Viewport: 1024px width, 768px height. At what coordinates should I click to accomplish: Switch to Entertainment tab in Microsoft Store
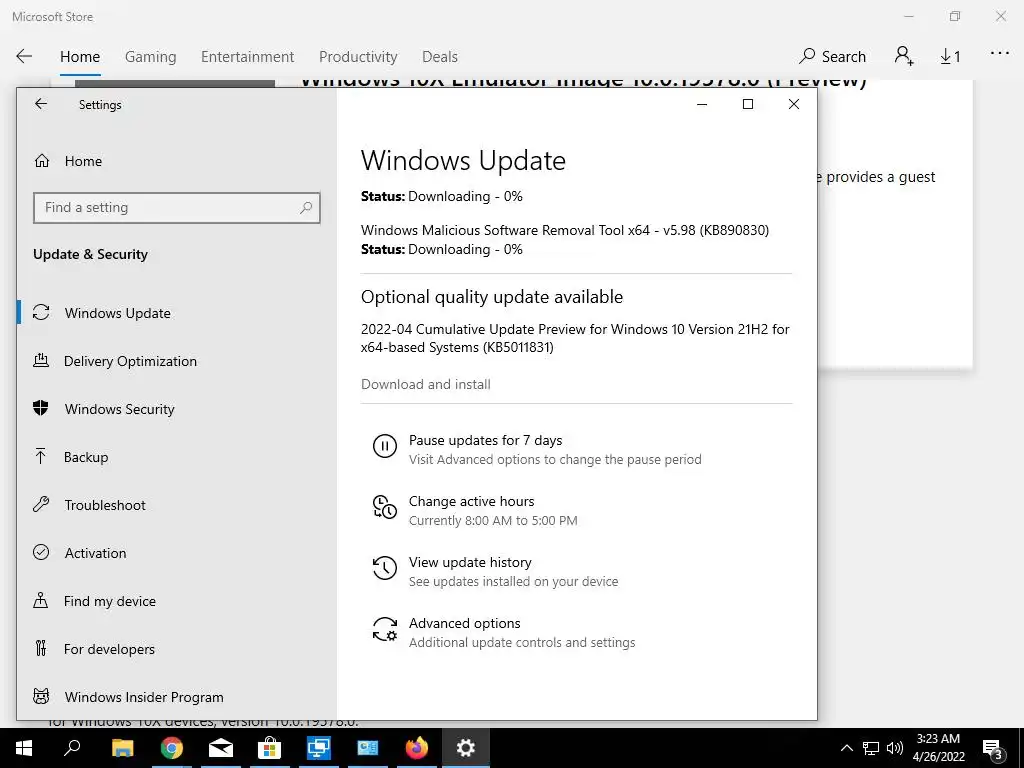pyautogui.click(x=248, y=57)
